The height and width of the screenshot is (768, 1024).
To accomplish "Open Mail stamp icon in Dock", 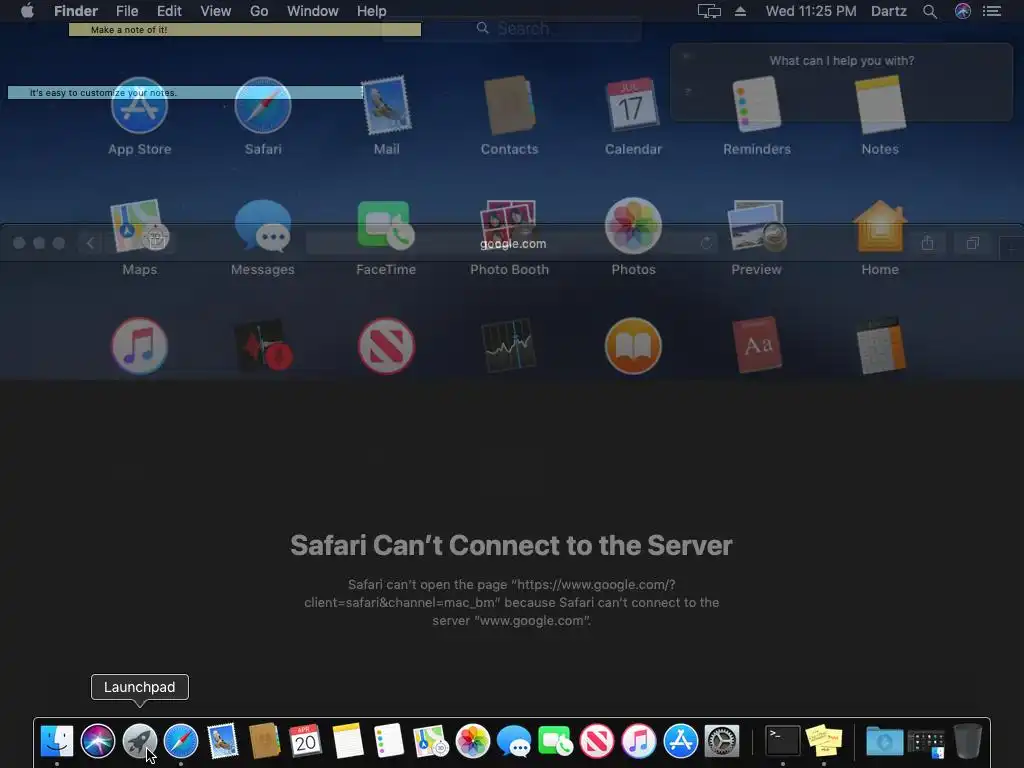I will tap(222, 741).
